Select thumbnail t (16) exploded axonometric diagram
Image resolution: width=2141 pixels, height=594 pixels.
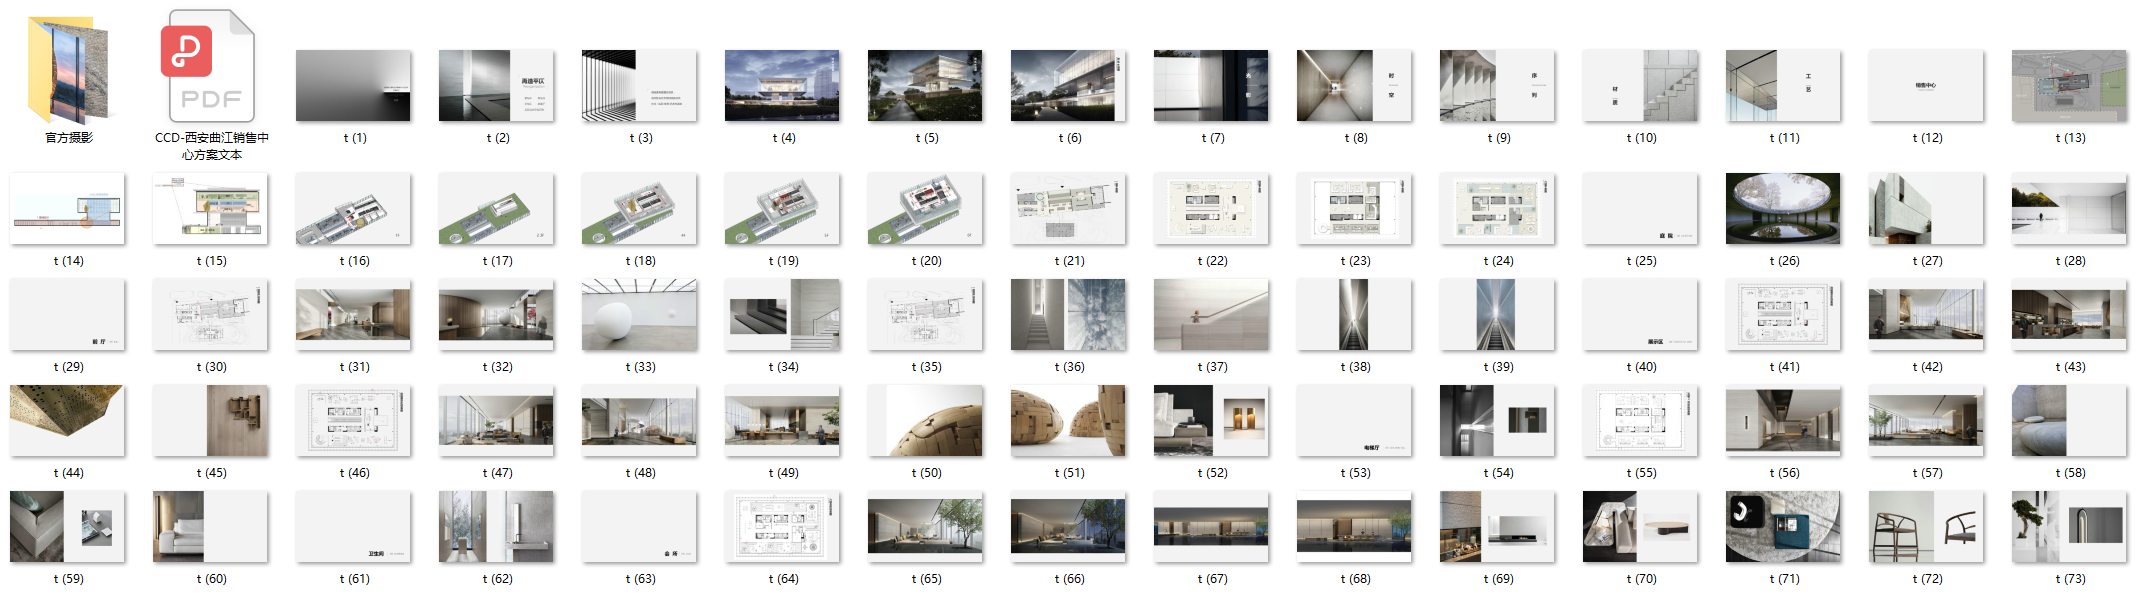point(353,209)
